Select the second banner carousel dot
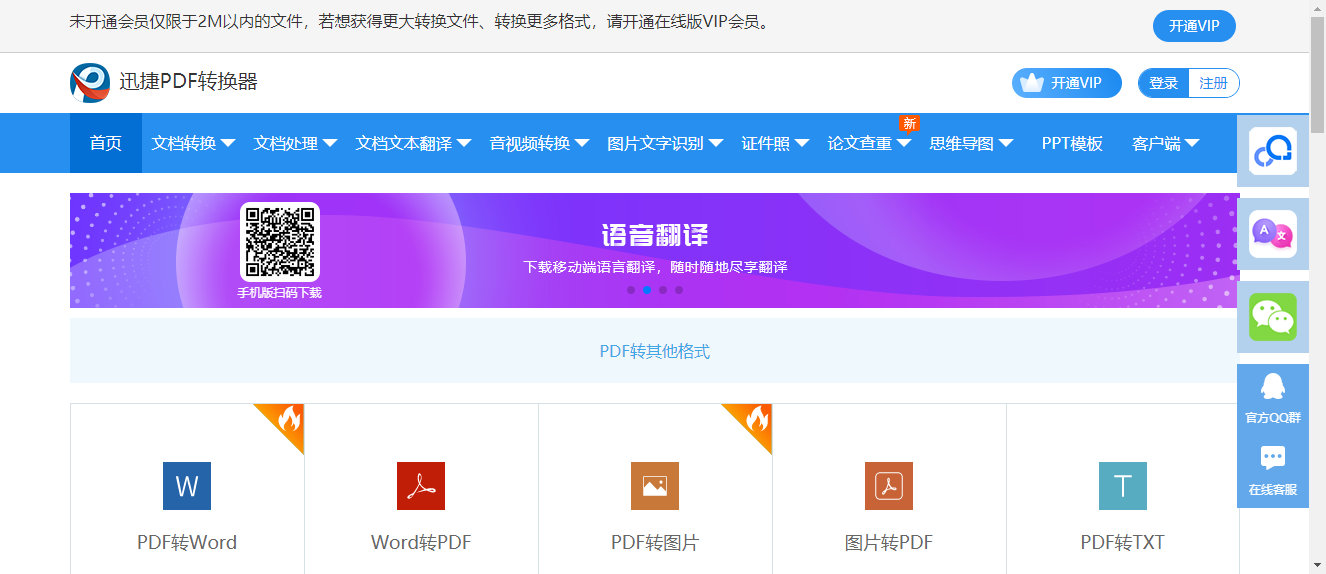 (x=647, y=290)
